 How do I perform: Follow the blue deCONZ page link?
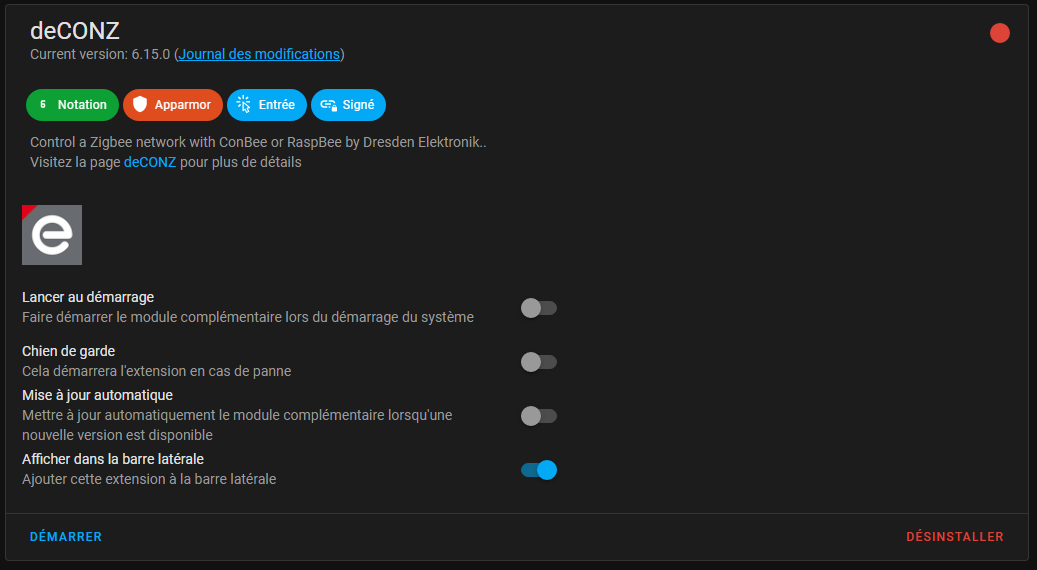[150, 162]
